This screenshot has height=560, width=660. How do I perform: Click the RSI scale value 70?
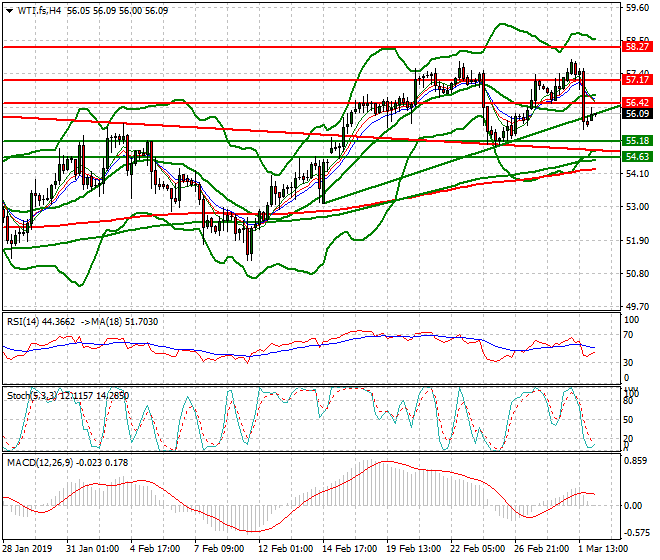click(x=628, y=336)
